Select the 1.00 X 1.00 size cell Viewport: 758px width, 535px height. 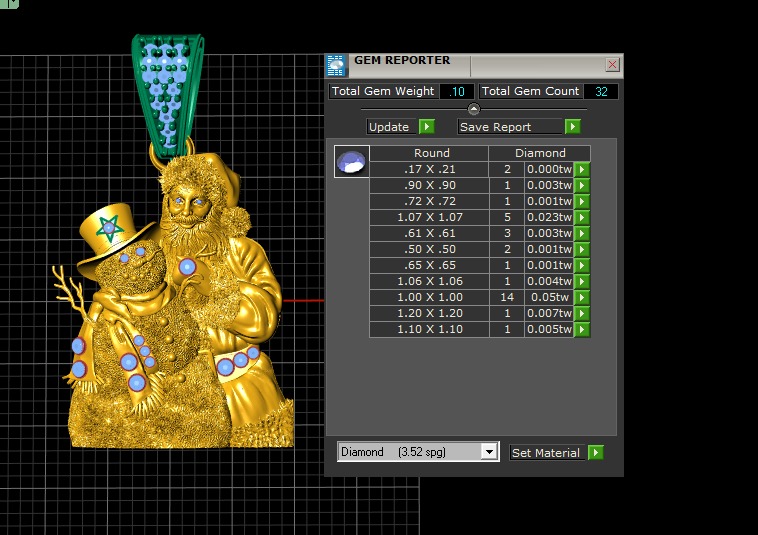click(429, 297)
